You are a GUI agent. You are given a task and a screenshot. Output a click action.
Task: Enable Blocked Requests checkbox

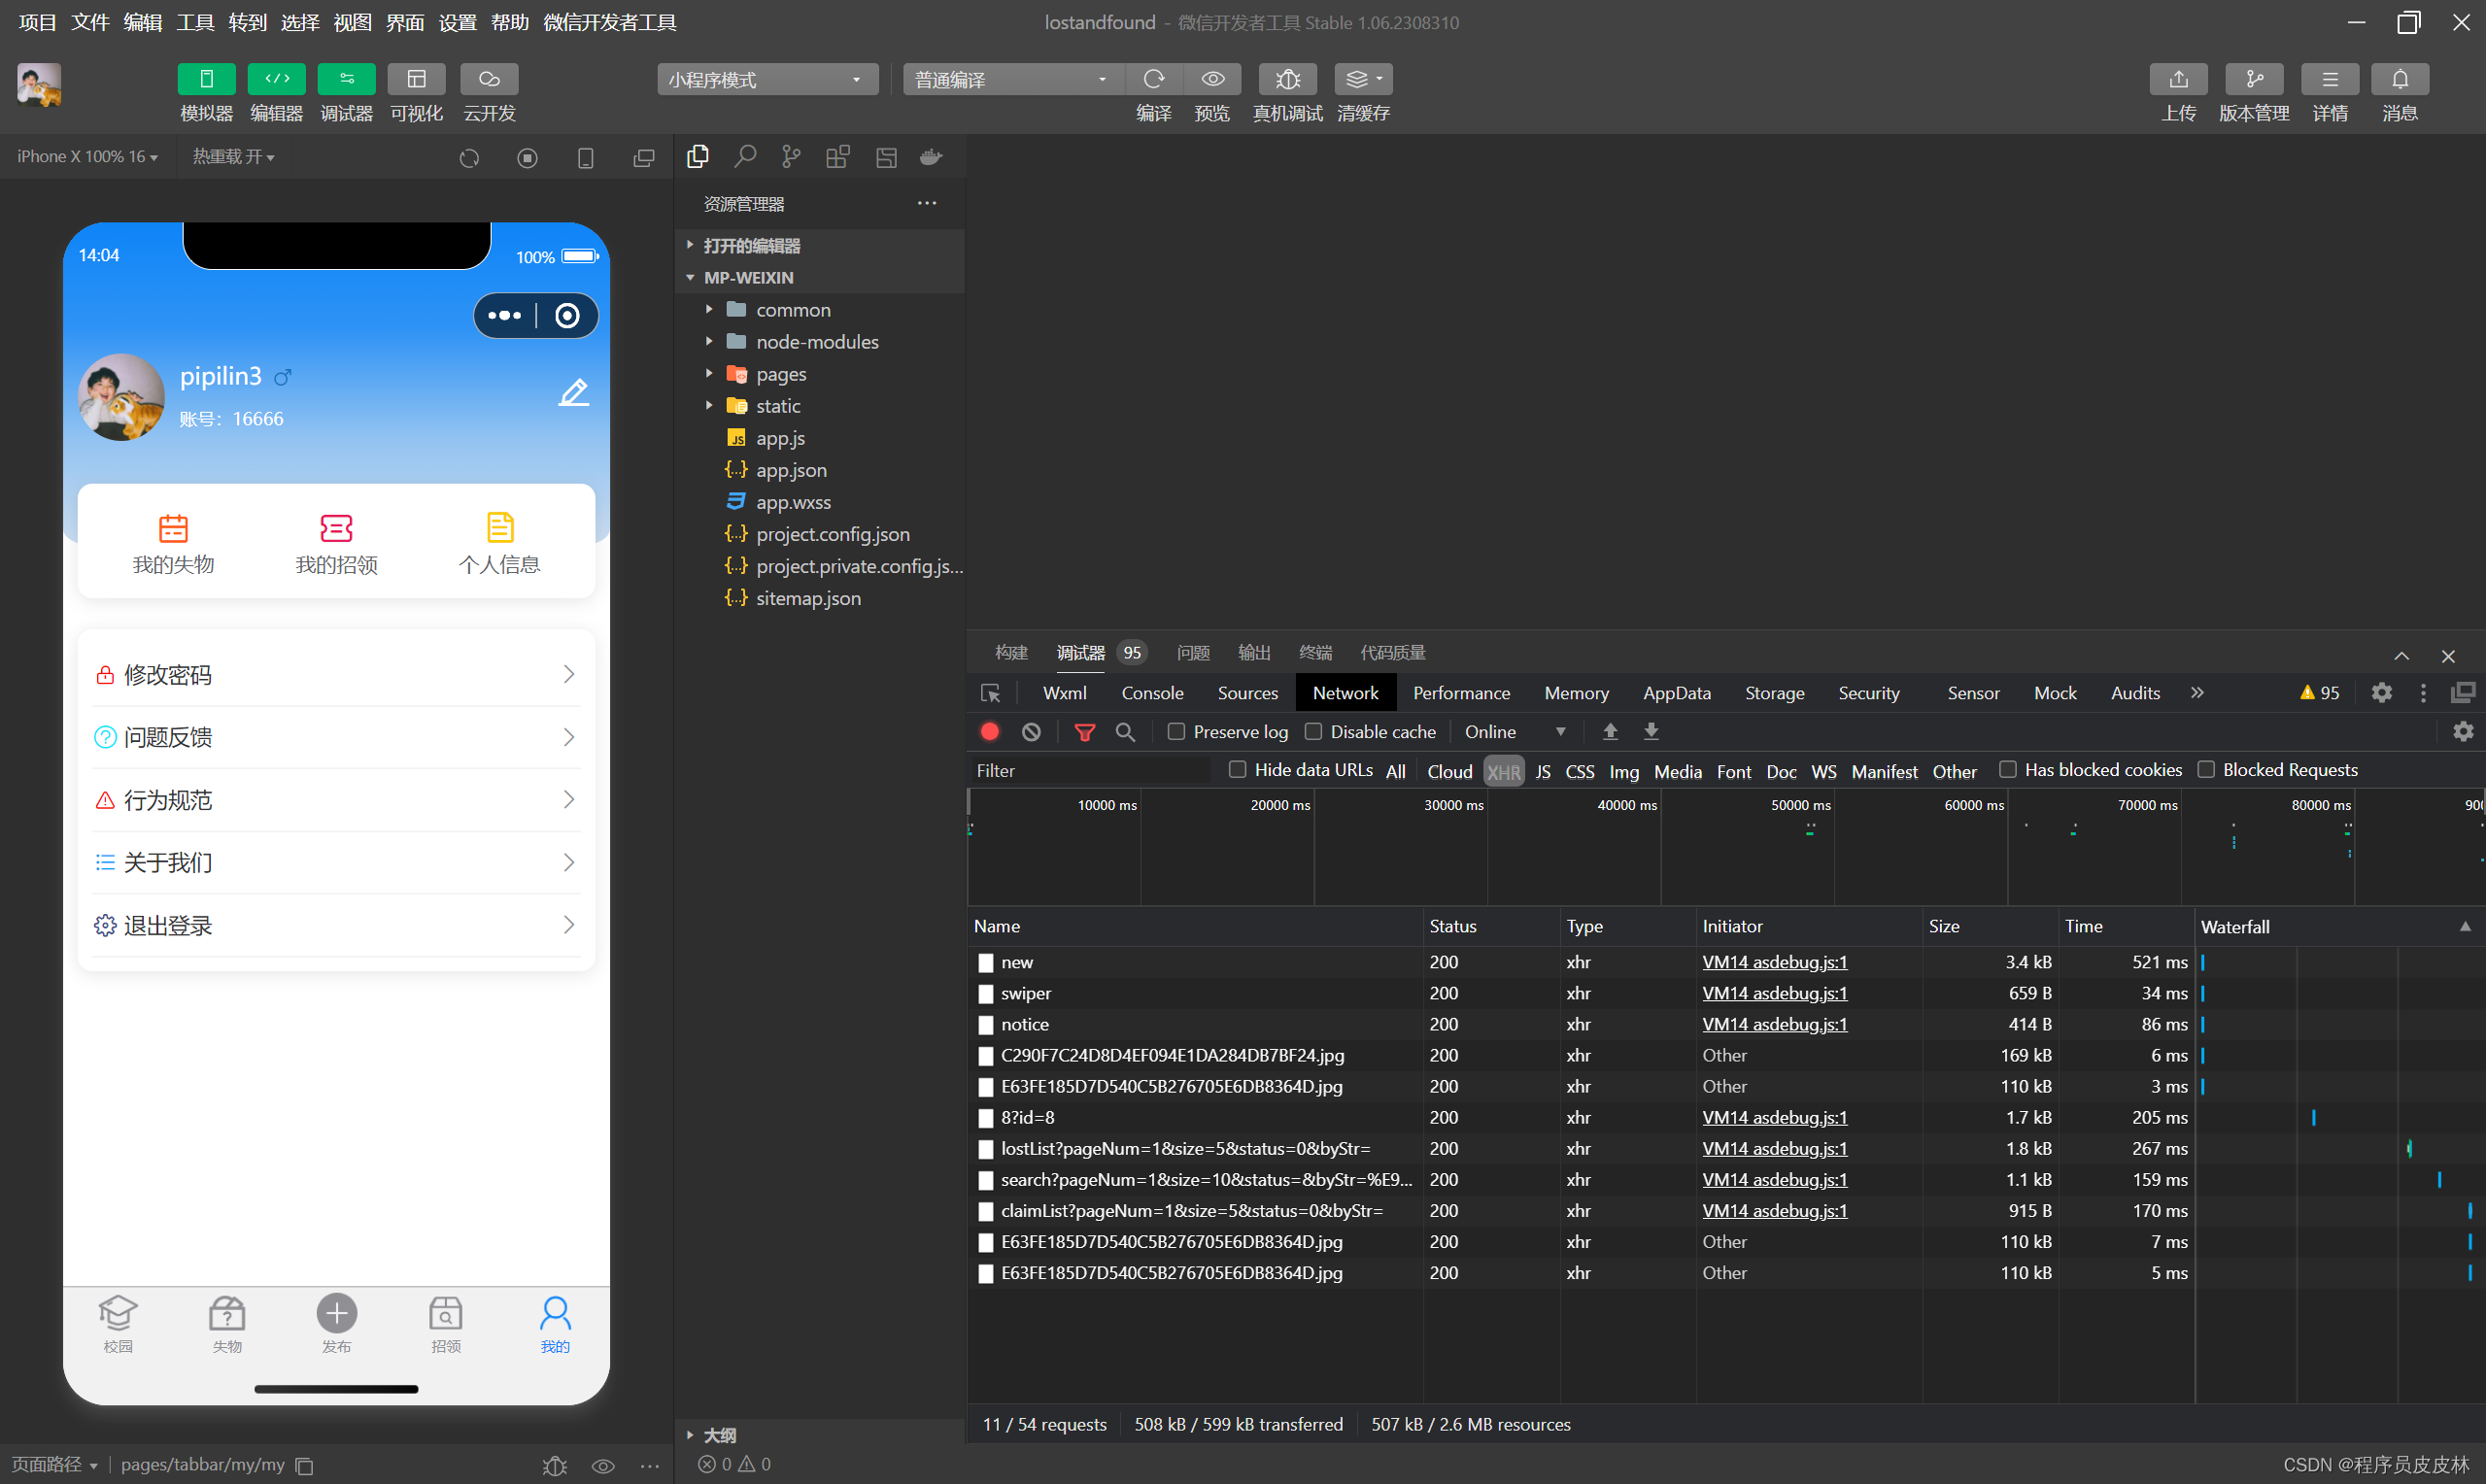pos(2203,768)
